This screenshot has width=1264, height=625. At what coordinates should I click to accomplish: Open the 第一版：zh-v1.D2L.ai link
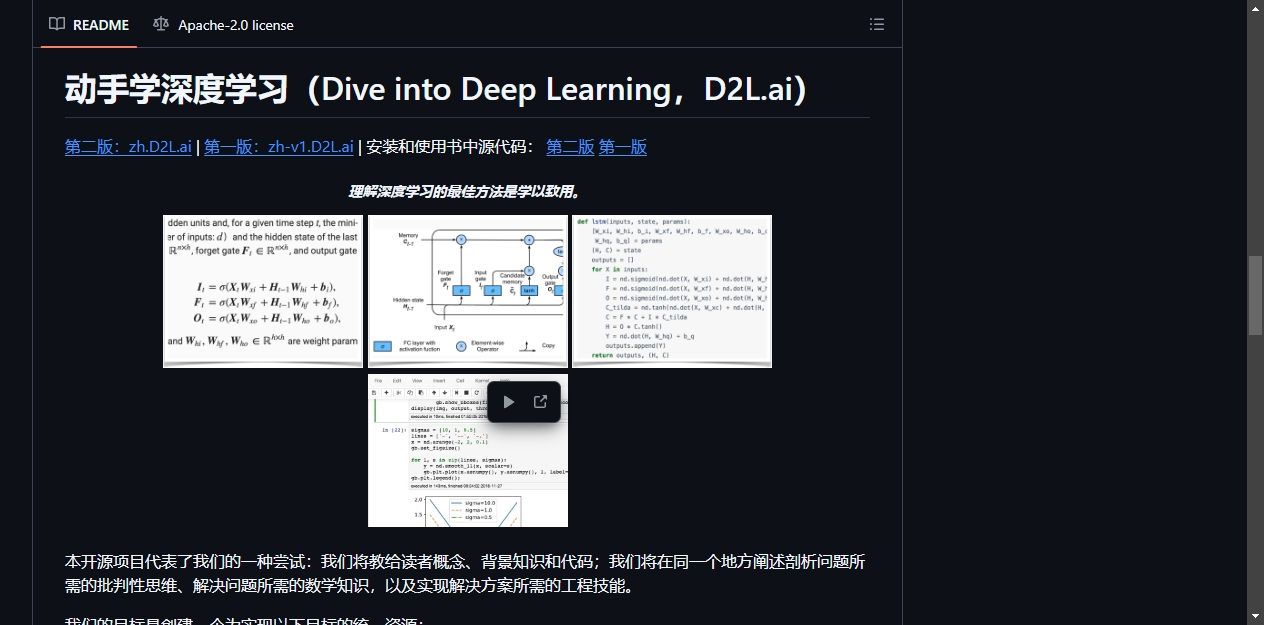click(x=279, y=147)
